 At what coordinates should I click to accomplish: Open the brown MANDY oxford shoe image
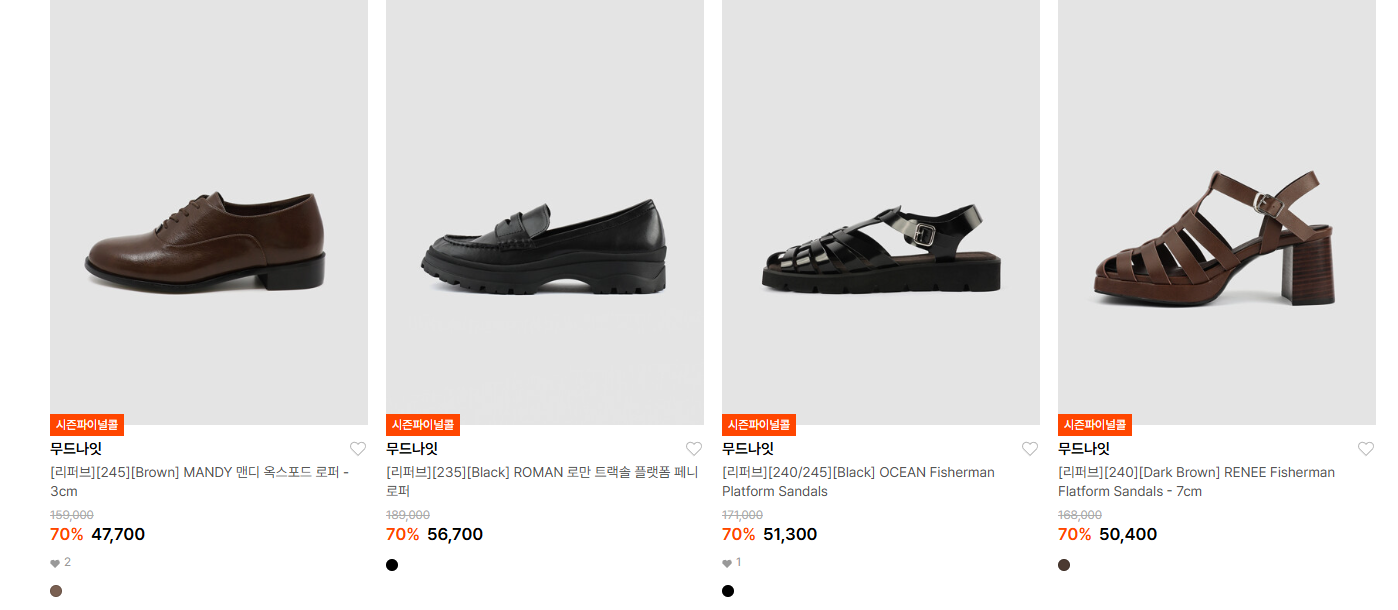[209, 212]
